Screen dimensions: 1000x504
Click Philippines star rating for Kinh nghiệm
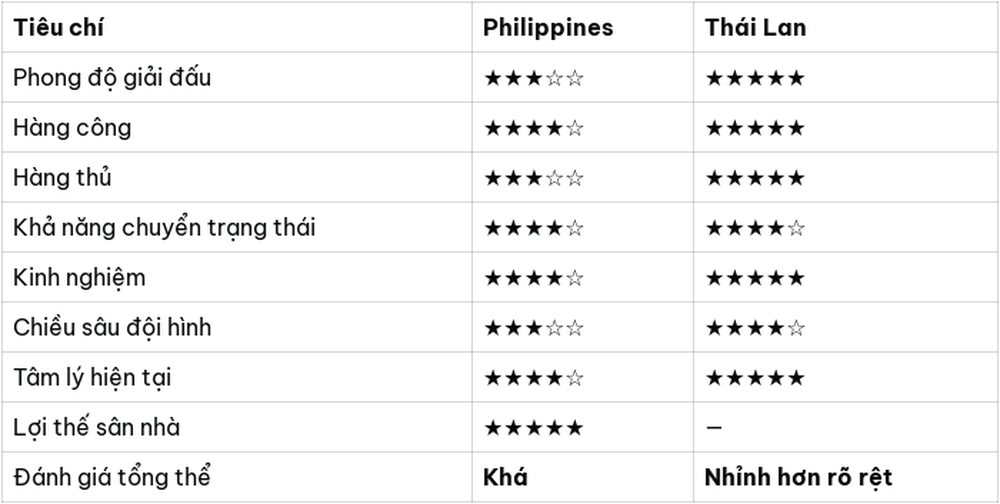[x=534, y=278]
